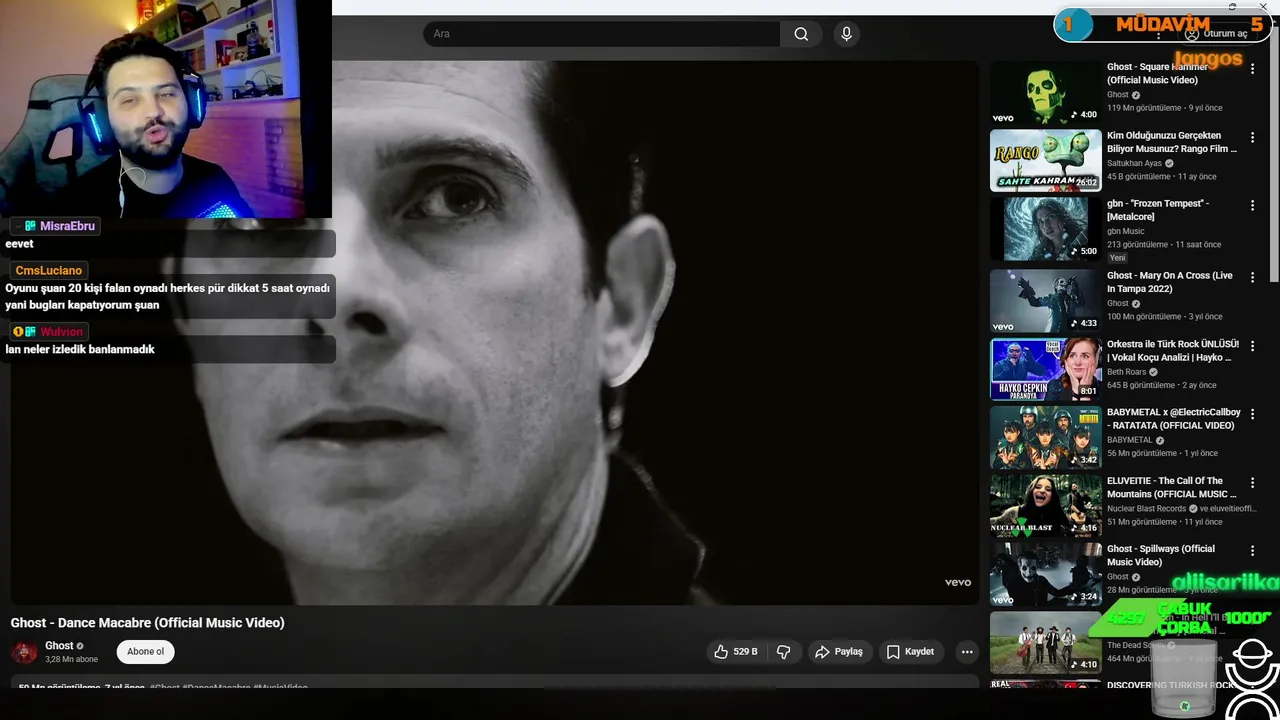
Task: Open title BABYMETAL x @ElectricCallboy RATATATA
Action: pyautogui.click(x=1174, y=418)
